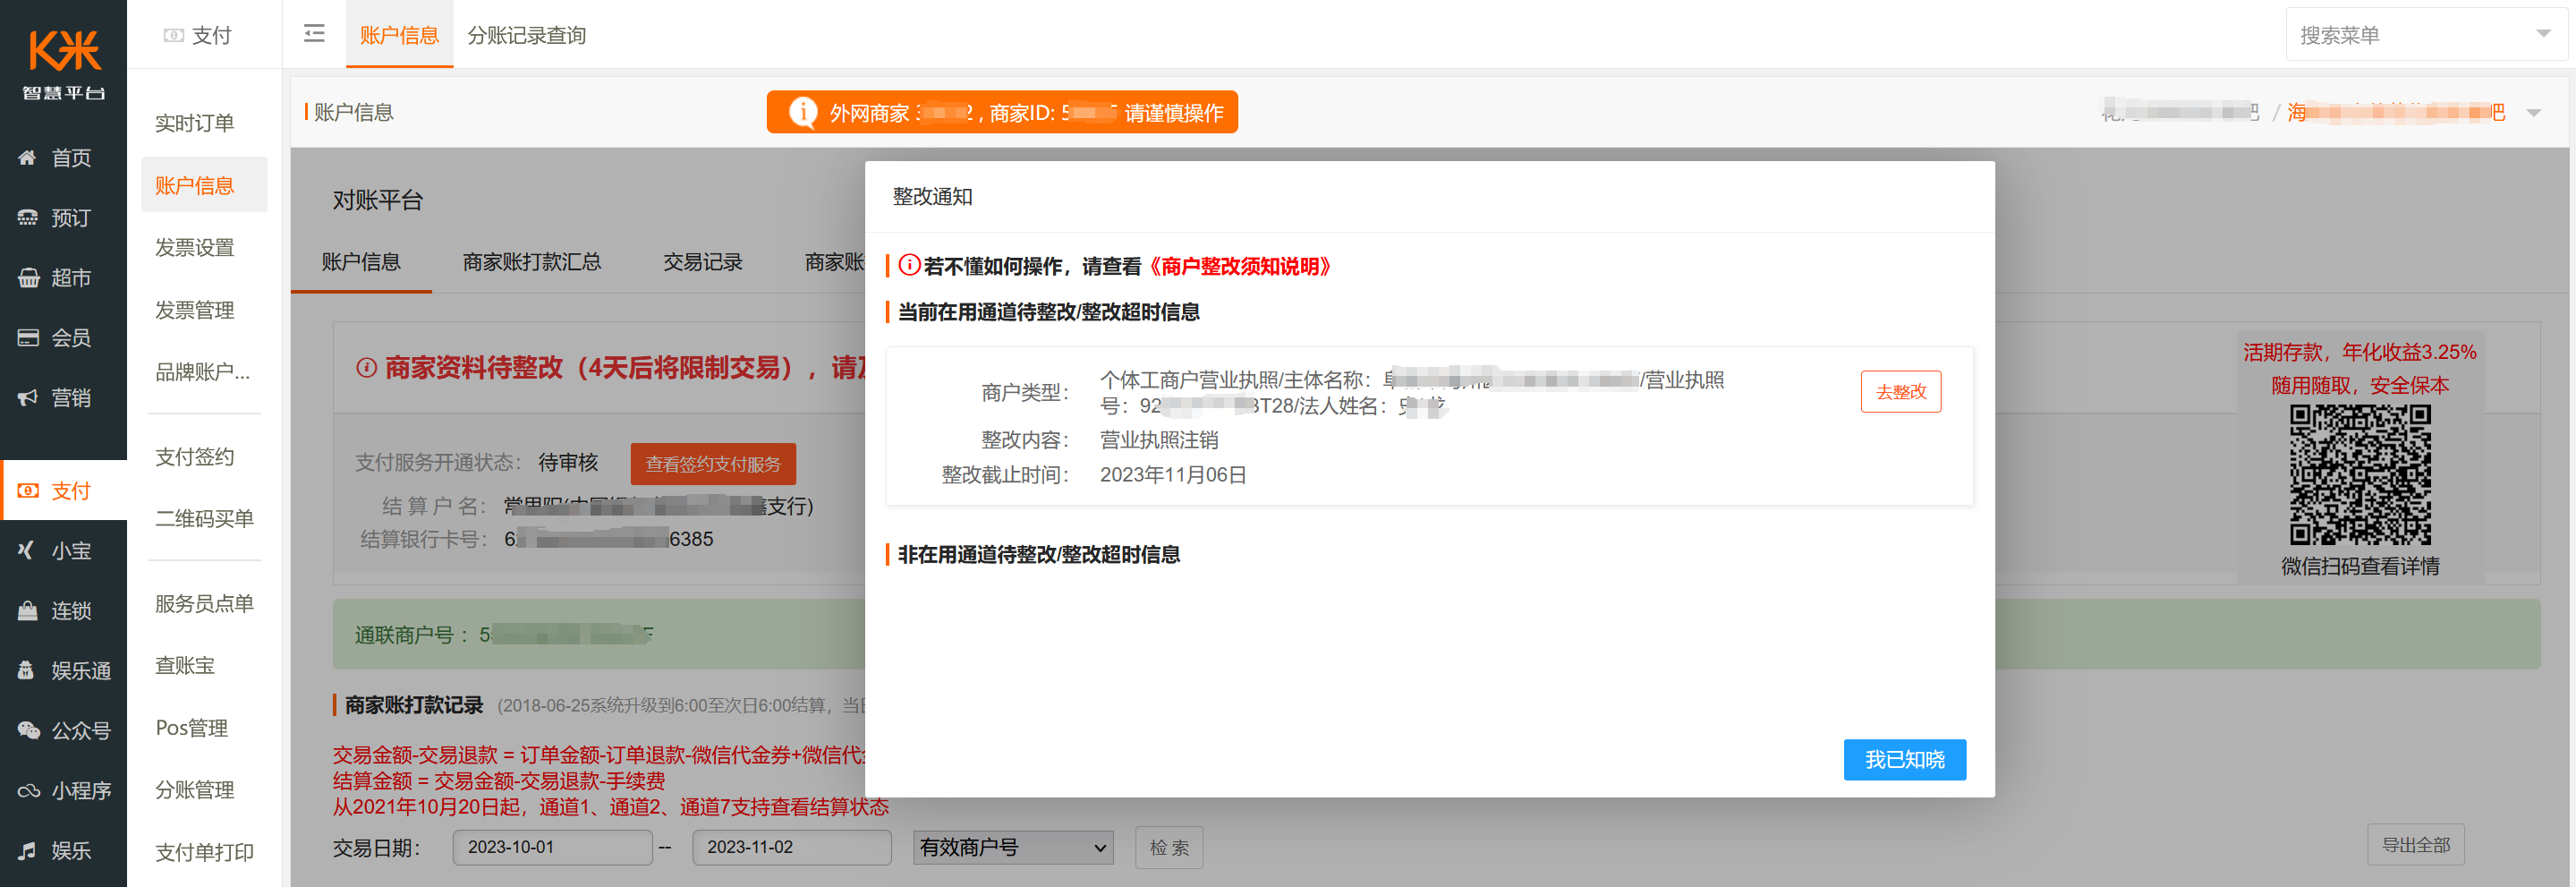Switch to the 分账记录查询 top tab
2576x887 pixels.
527,35
